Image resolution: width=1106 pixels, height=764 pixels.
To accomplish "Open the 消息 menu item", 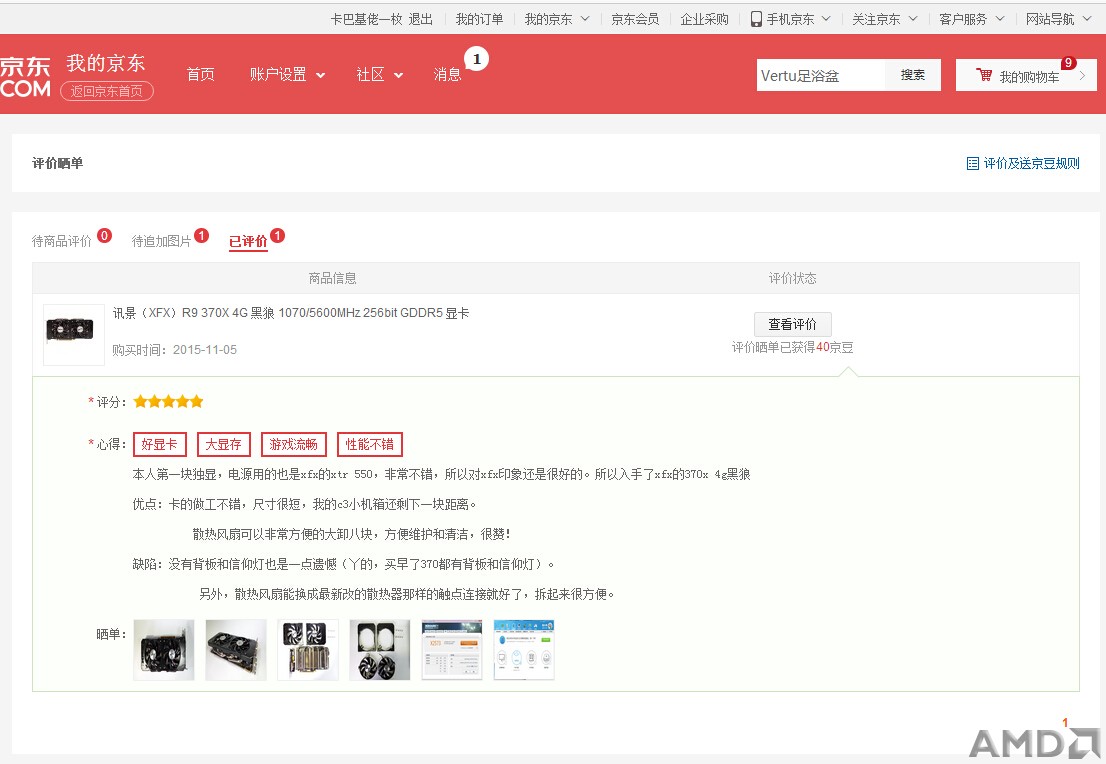I will (447, 75).
